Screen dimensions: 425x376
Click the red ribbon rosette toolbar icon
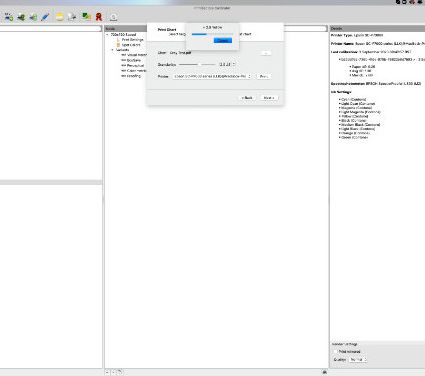[98, 17]
